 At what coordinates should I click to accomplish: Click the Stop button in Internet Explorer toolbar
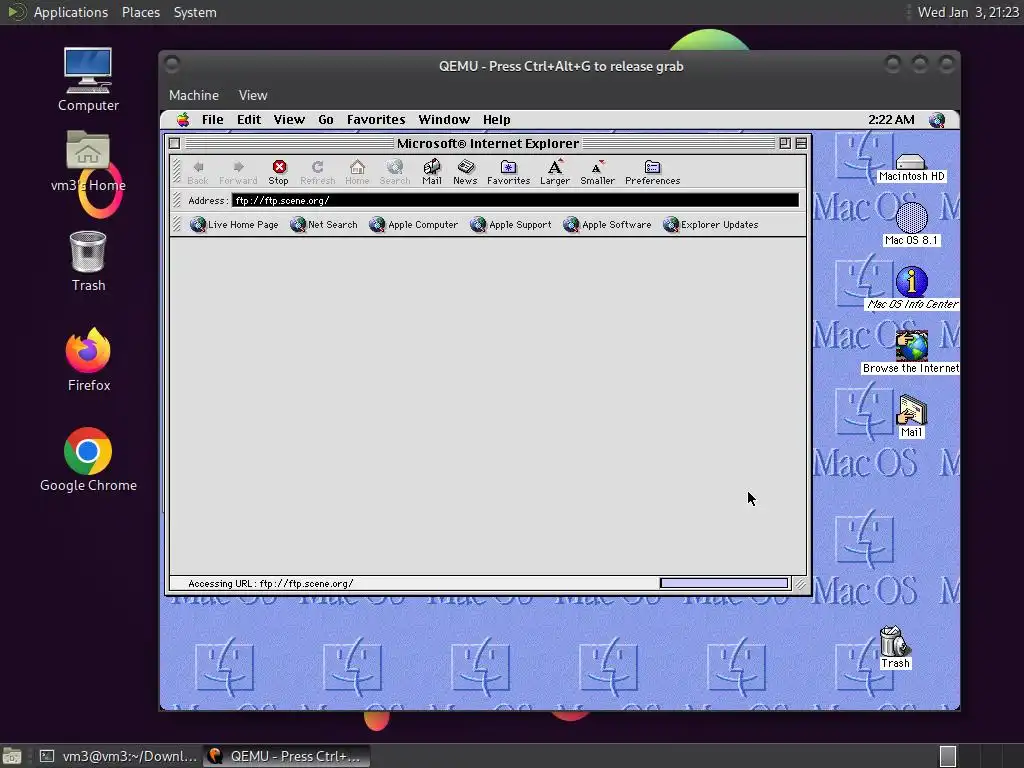(278, 172)
